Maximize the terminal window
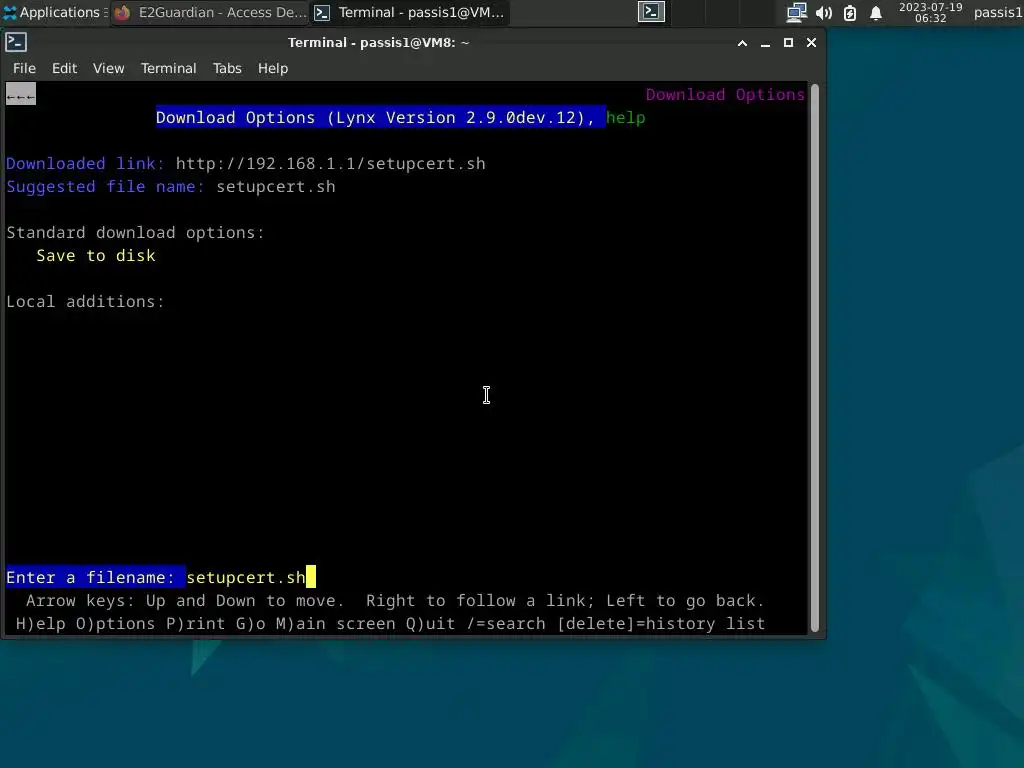 [x=788, y=43]
